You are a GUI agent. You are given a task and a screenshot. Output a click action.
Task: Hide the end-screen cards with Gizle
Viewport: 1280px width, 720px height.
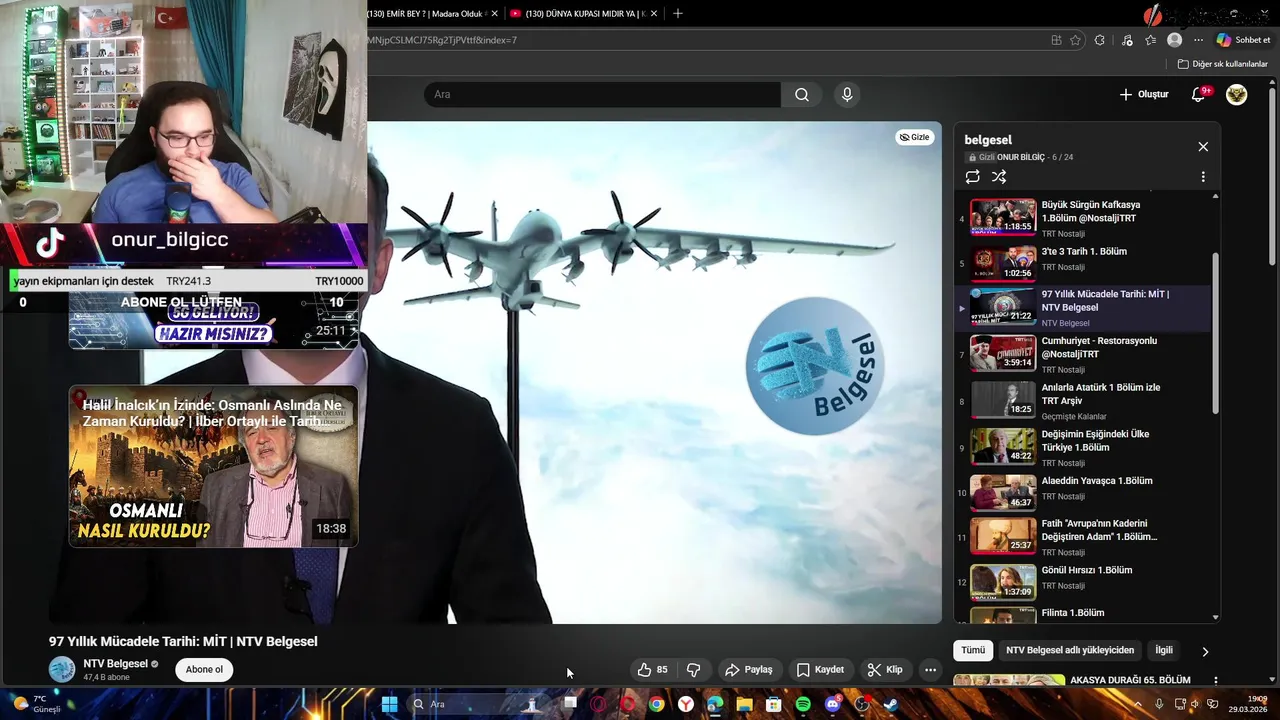coord(914,137)
